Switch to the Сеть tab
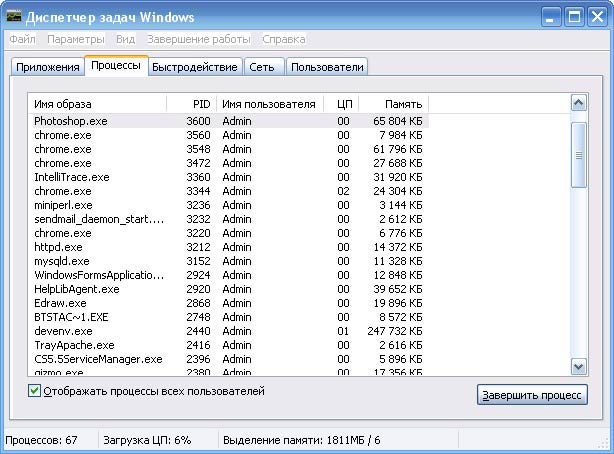Screen dimensions: 614x454 pyautogui.click(x=263, y=67)
